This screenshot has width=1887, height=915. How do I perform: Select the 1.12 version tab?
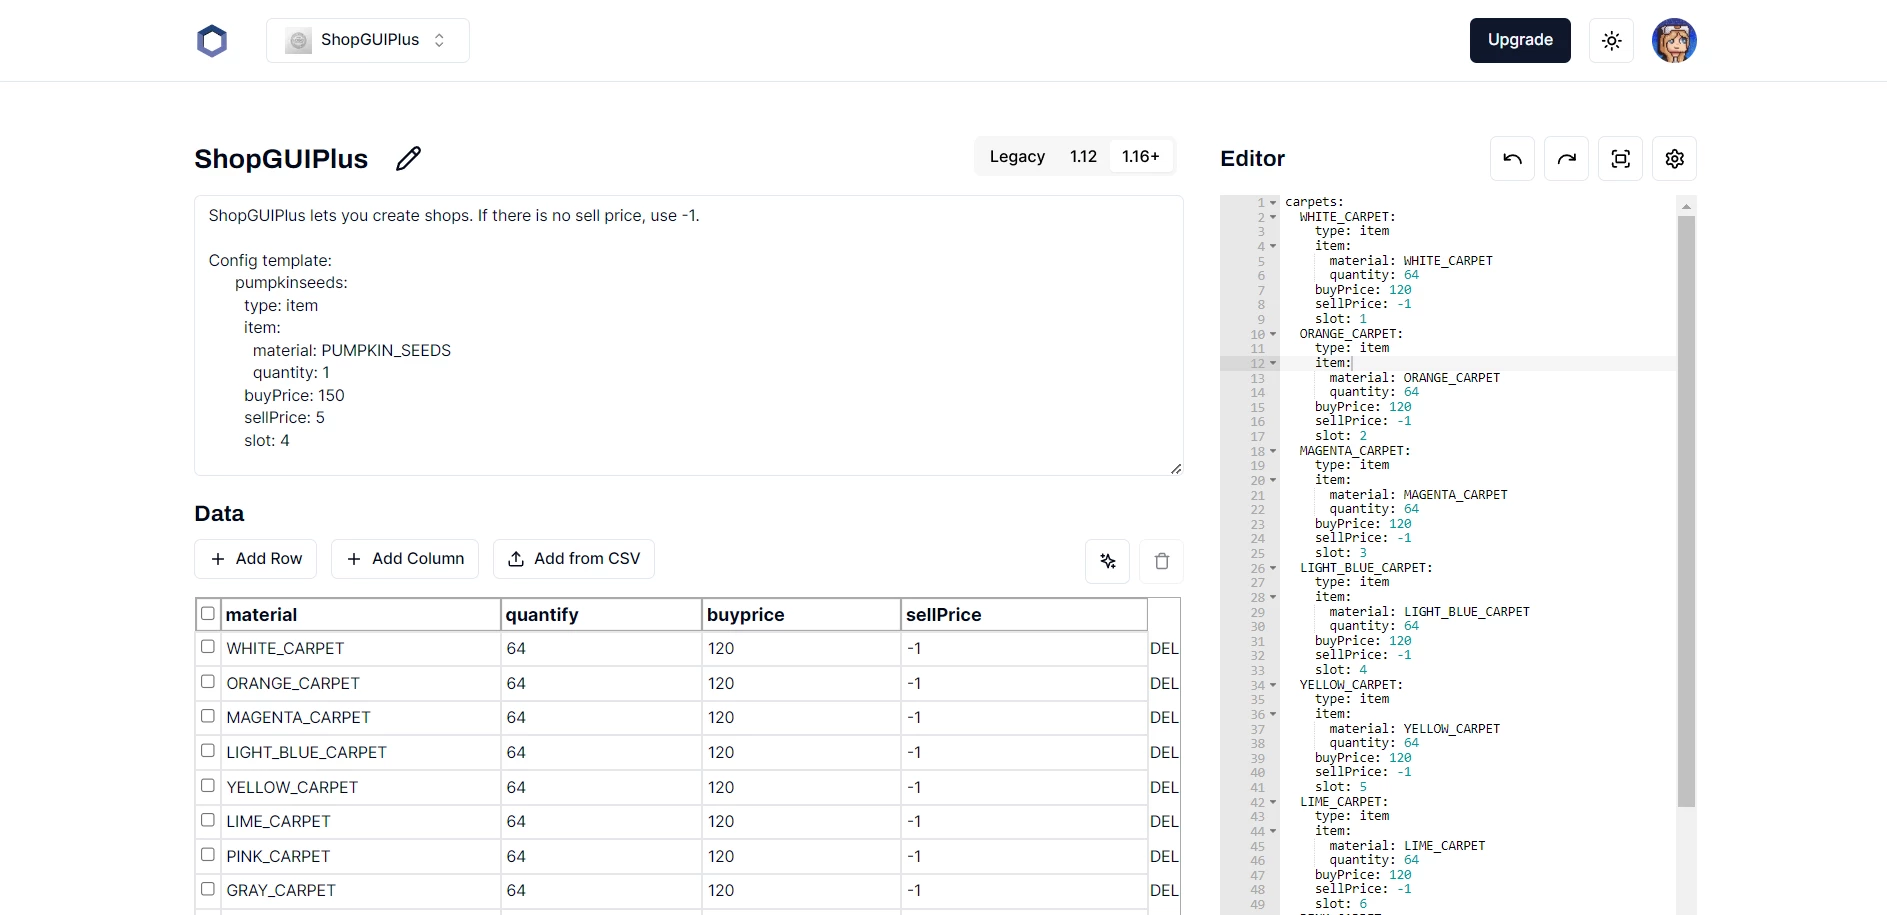tap(1083, 156)
